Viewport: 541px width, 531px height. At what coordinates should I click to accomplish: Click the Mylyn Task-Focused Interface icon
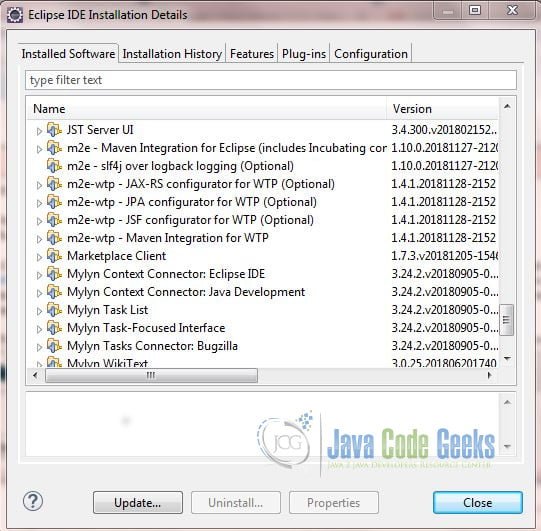point(54,327)
